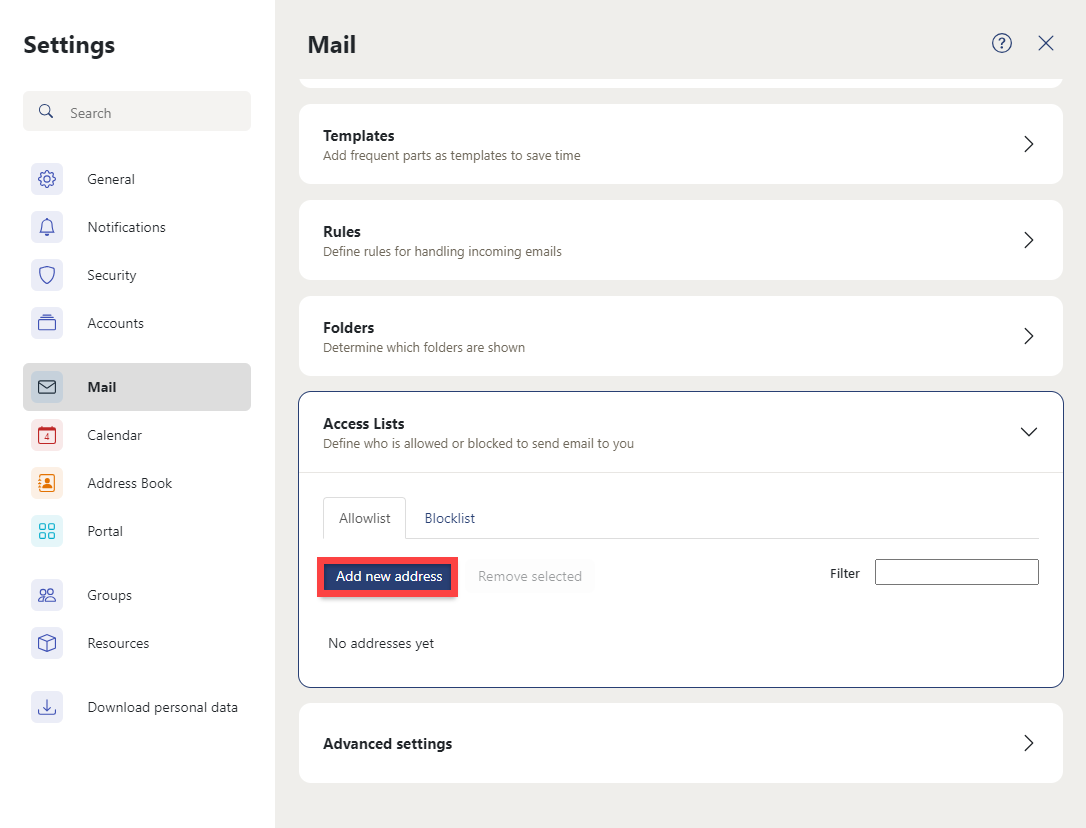Select the Allowlist tab

(x=363, y=518)
